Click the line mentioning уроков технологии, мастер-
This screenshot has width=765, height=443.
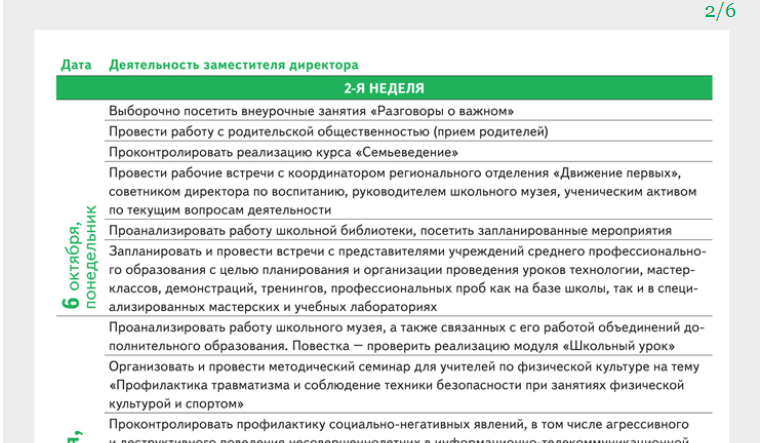click(x=393, y=270)
